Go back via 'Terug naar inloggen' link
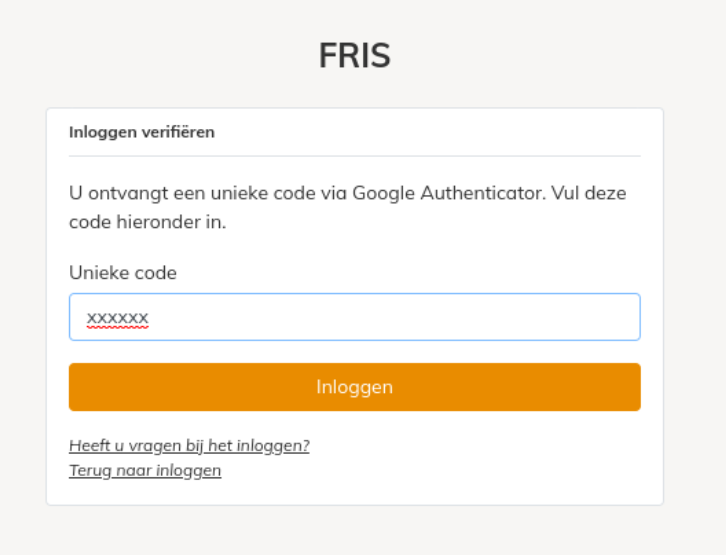This screenshot has height=555, width=726. 145,470
